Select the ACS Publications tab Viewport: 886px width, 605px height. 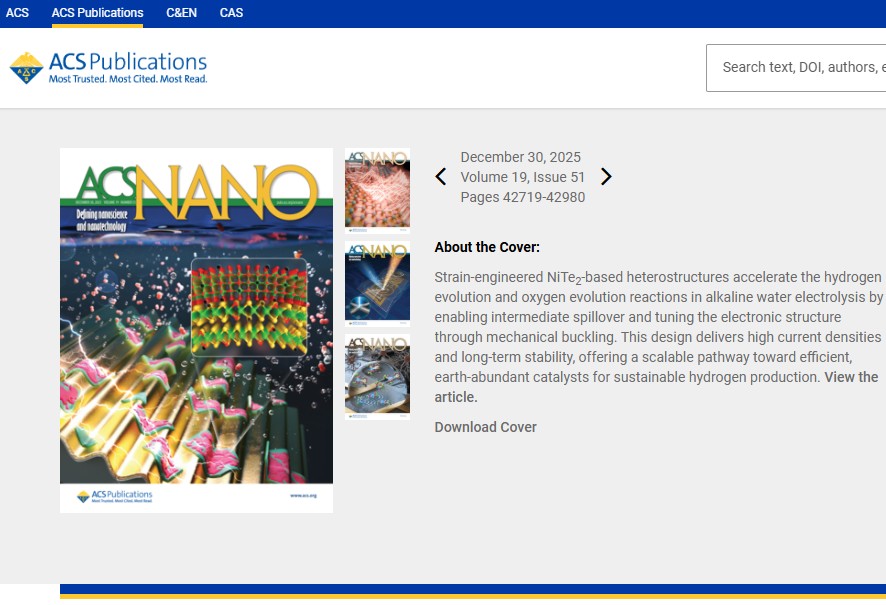[x=97, y=12]
